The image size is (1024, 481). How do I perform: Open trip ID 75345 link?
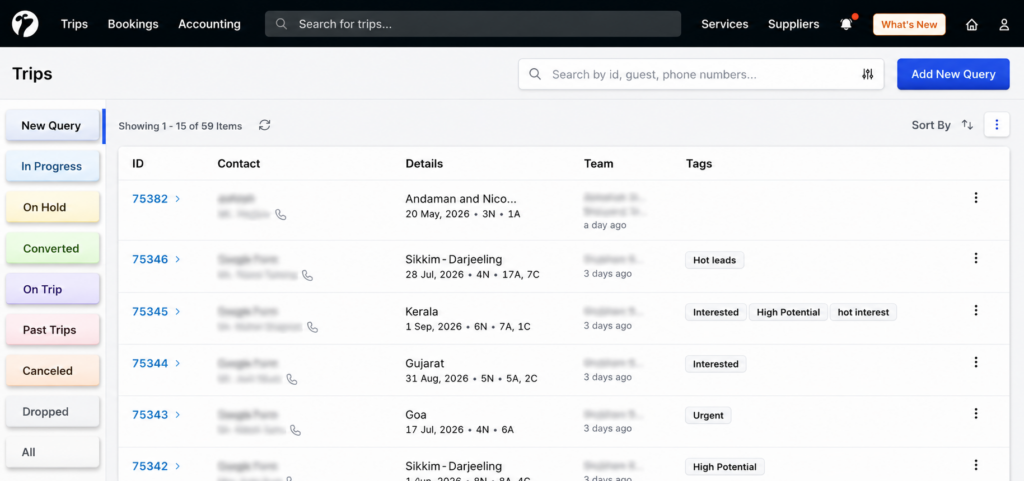pos(150,311)
